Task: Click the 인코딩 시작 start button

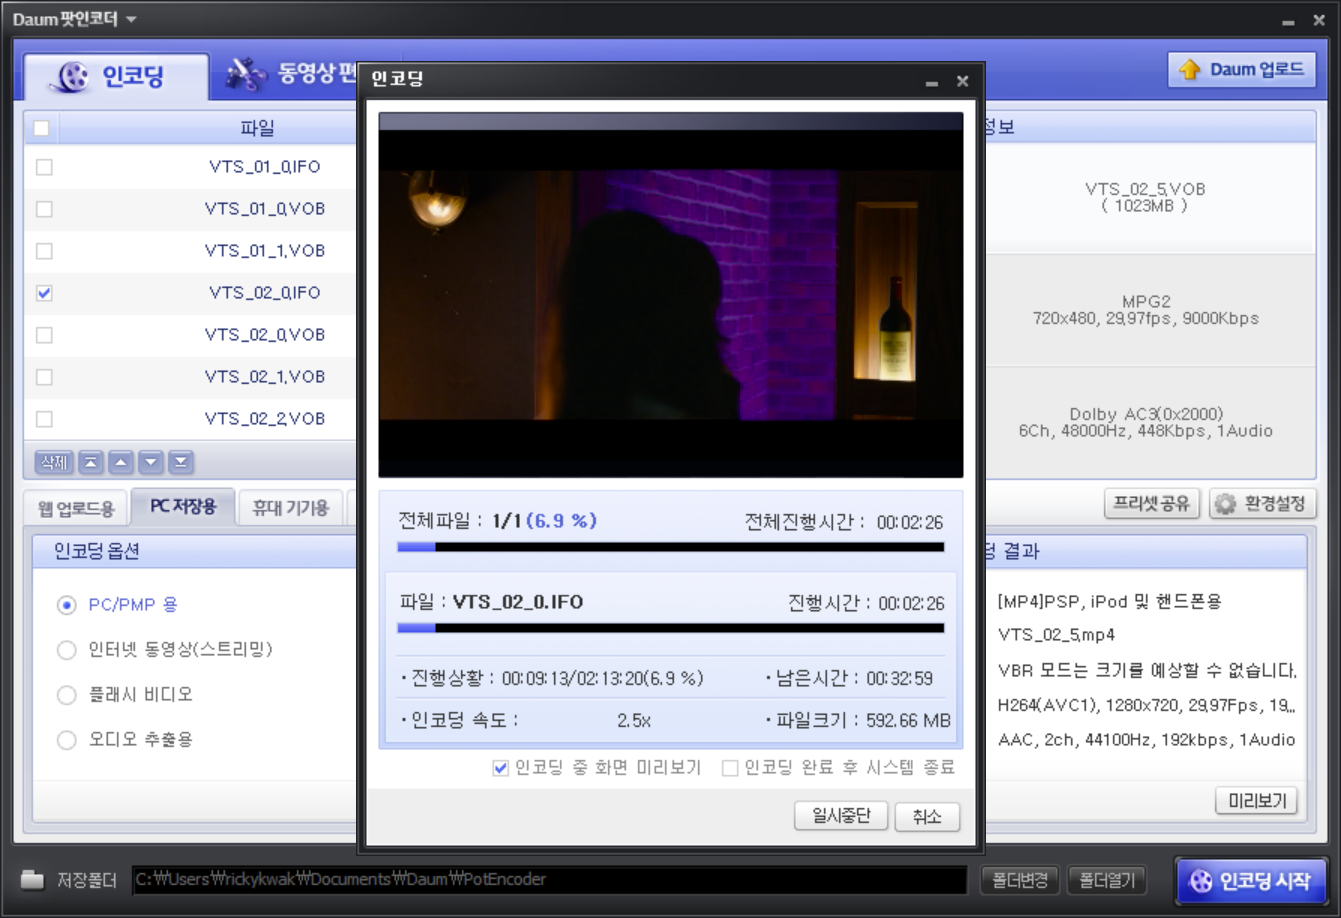Action: click(1252, 881)
